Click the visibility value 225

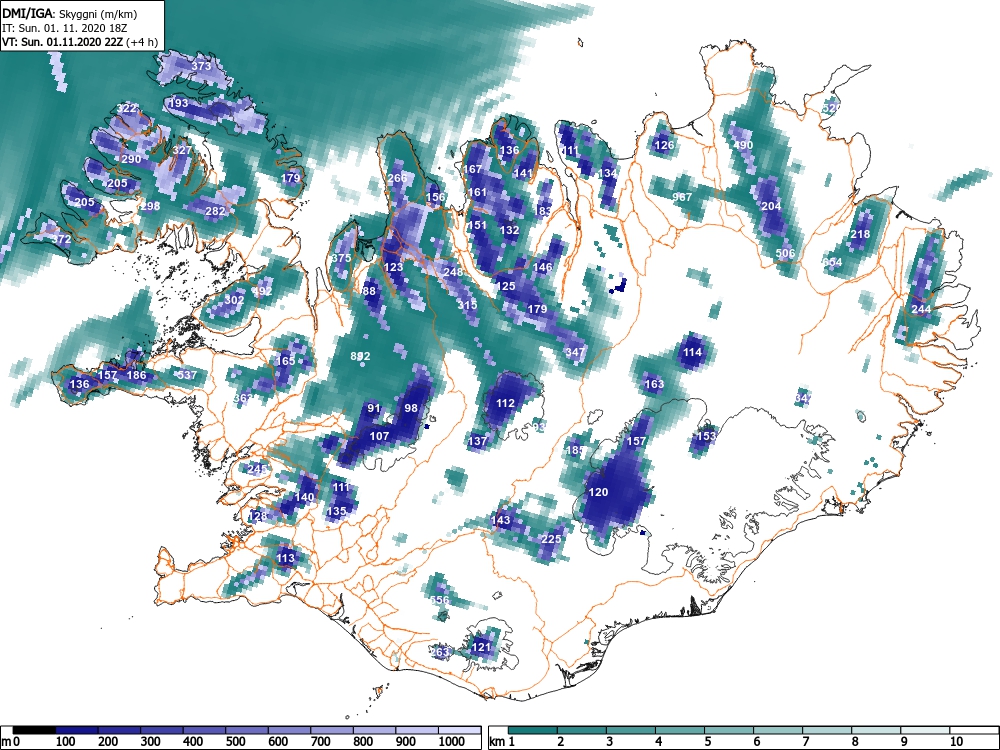551,539
